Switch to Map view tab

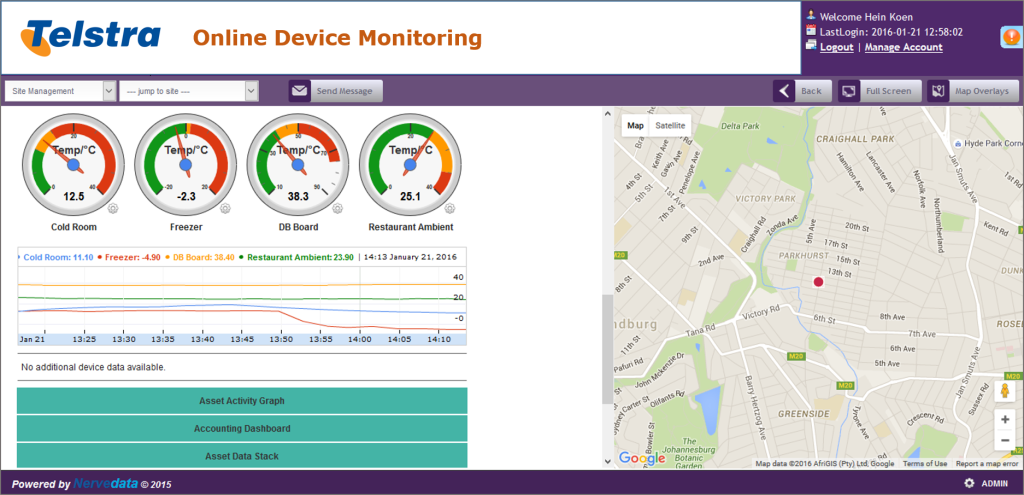pyautogui.click(x=635, y=125)
